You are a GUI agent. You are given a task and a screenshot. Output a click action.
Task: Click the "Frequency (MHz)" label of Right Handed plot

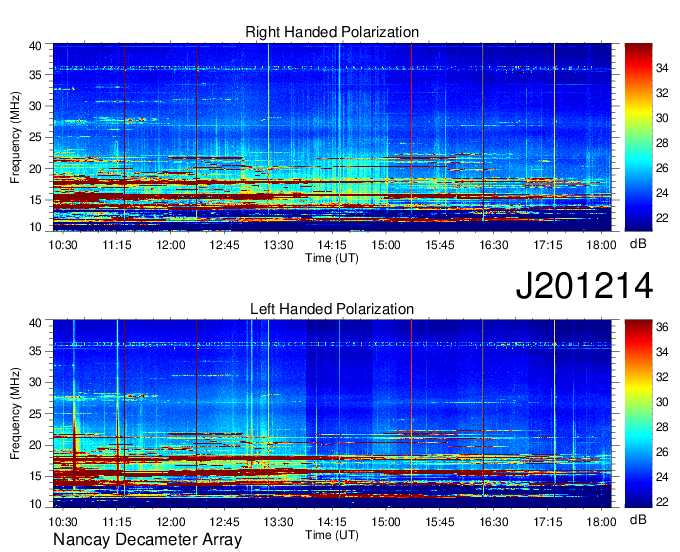coord(15,137)
